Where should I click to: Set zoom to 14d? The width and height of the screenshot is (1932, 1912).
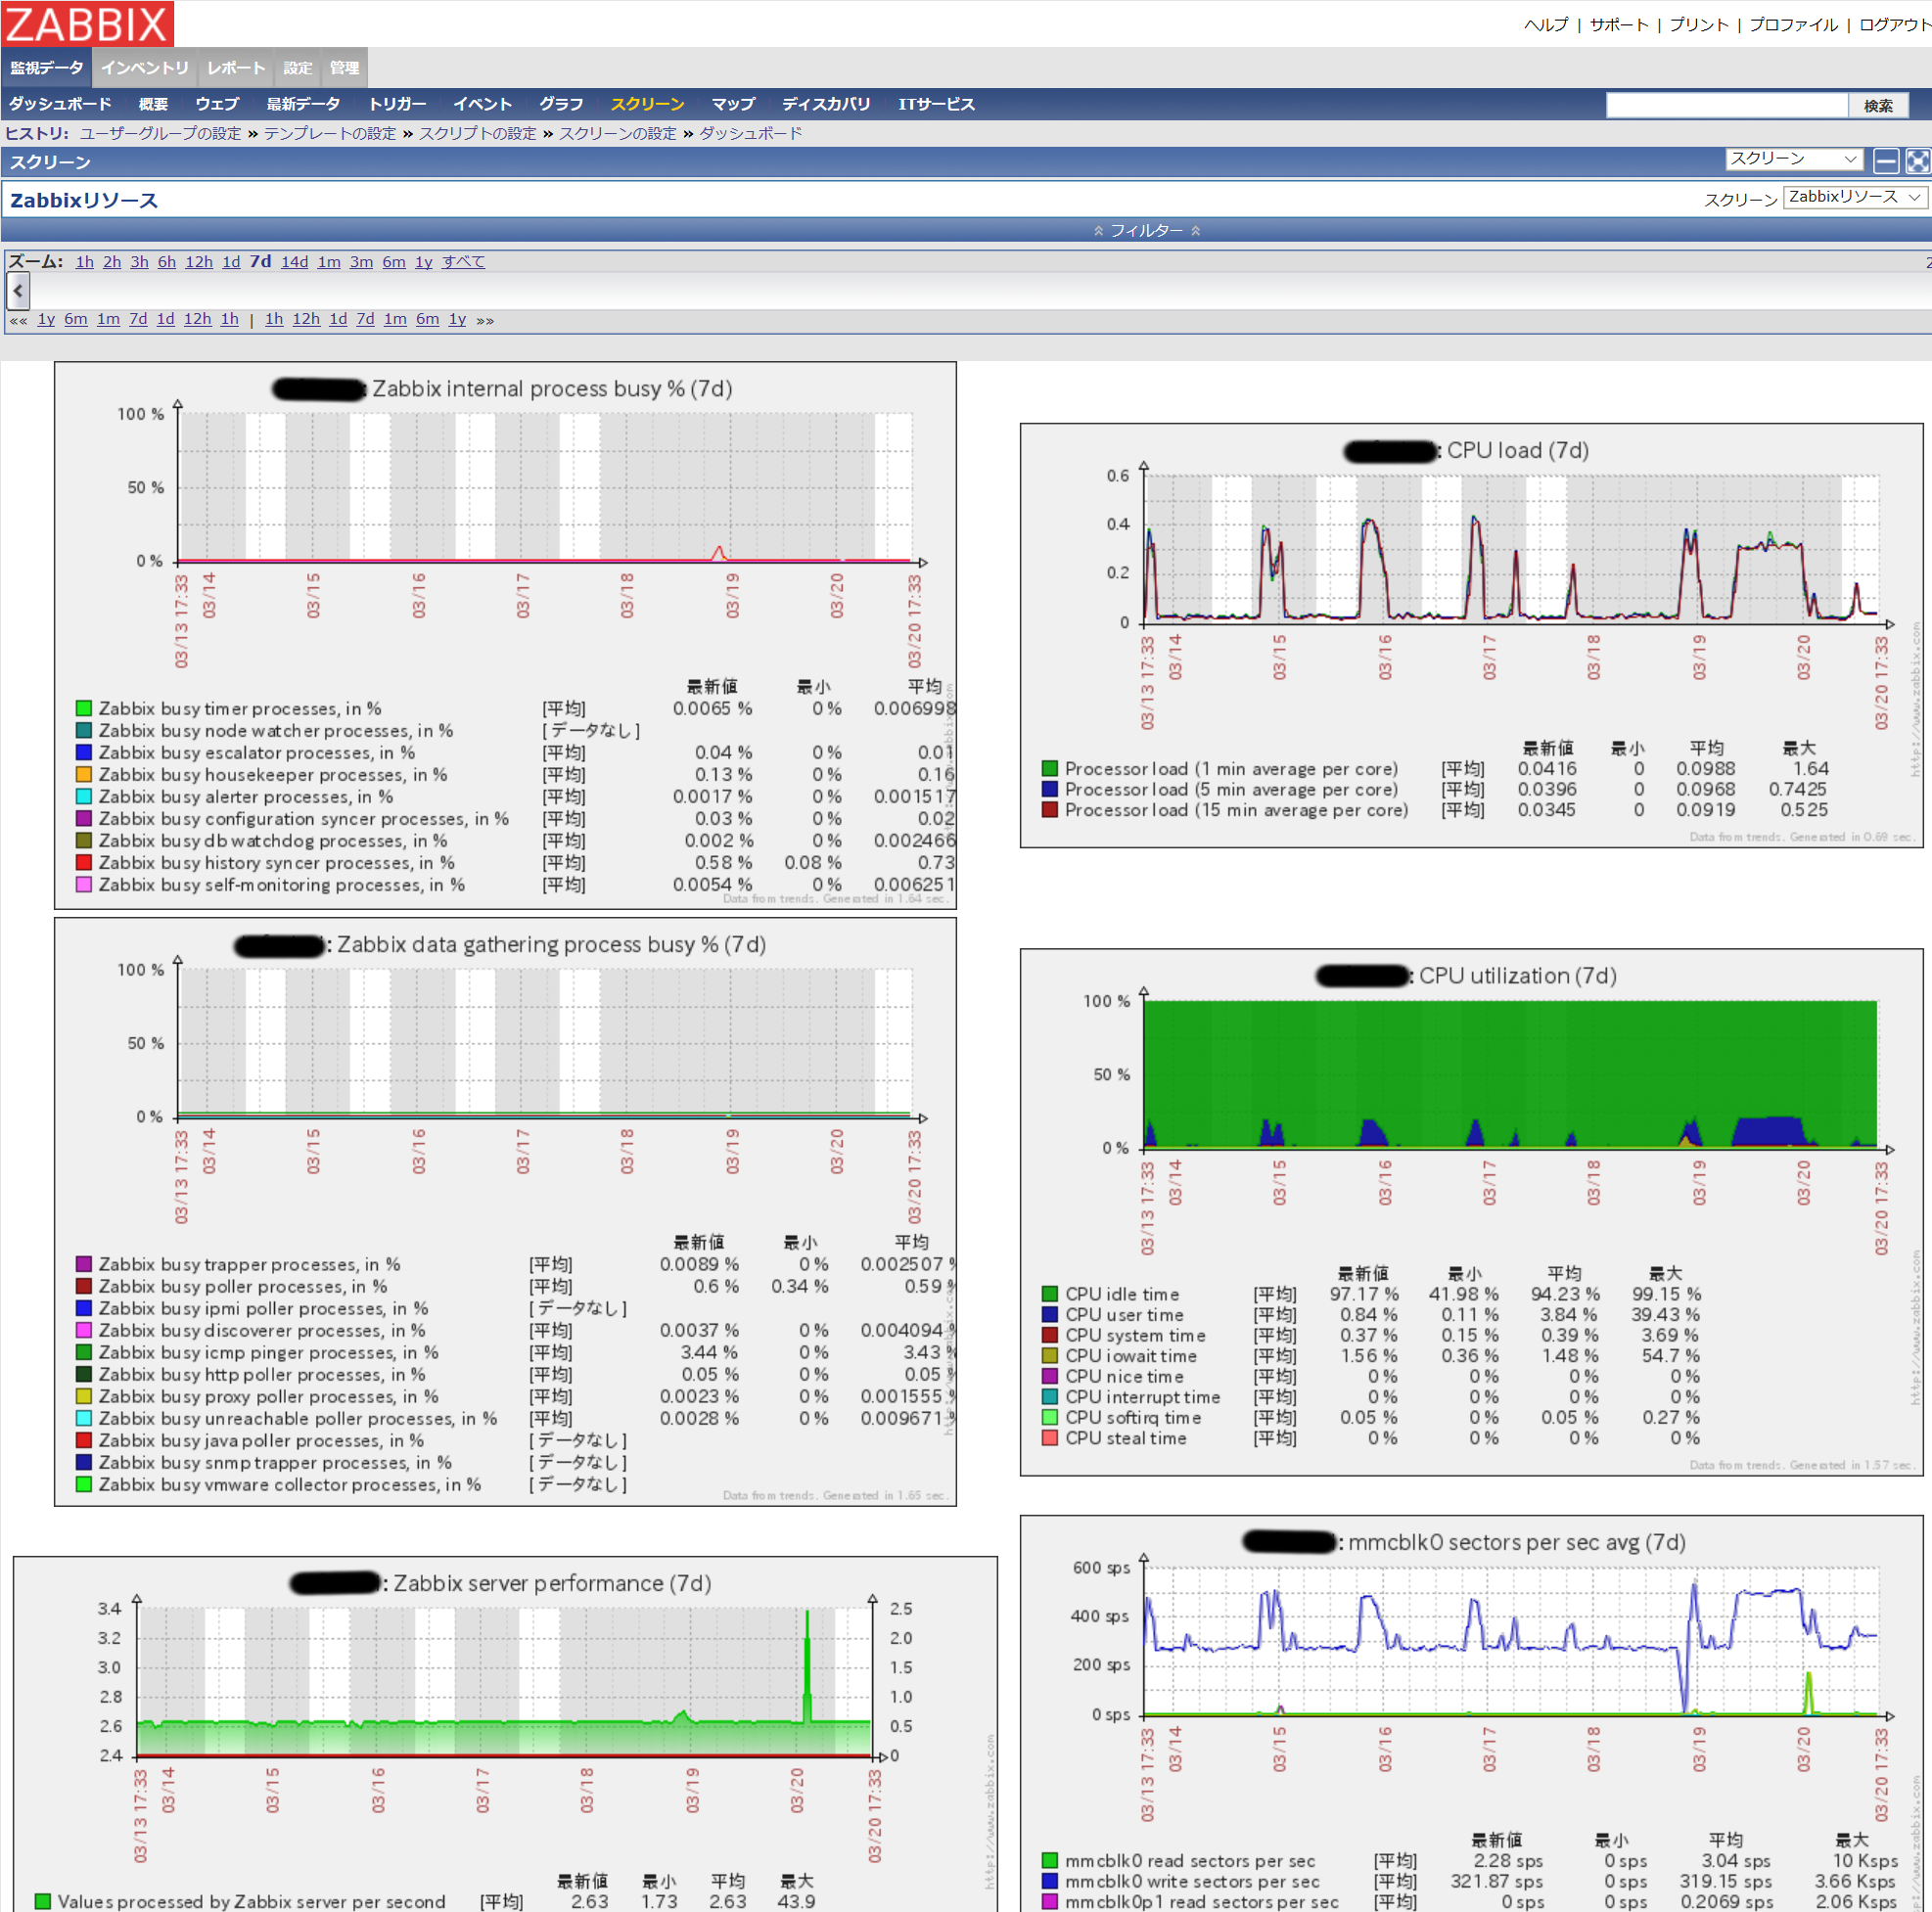[x=294, y=262]
